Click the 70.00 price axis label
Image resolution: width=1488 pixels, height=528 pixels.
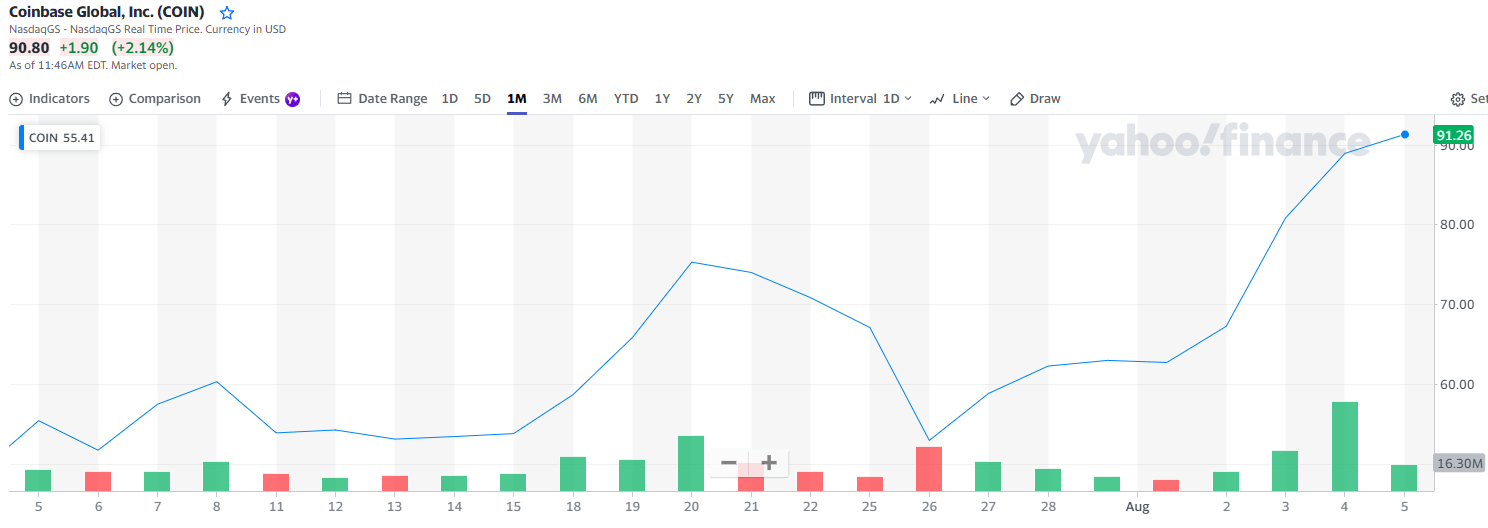[1458, 305]
